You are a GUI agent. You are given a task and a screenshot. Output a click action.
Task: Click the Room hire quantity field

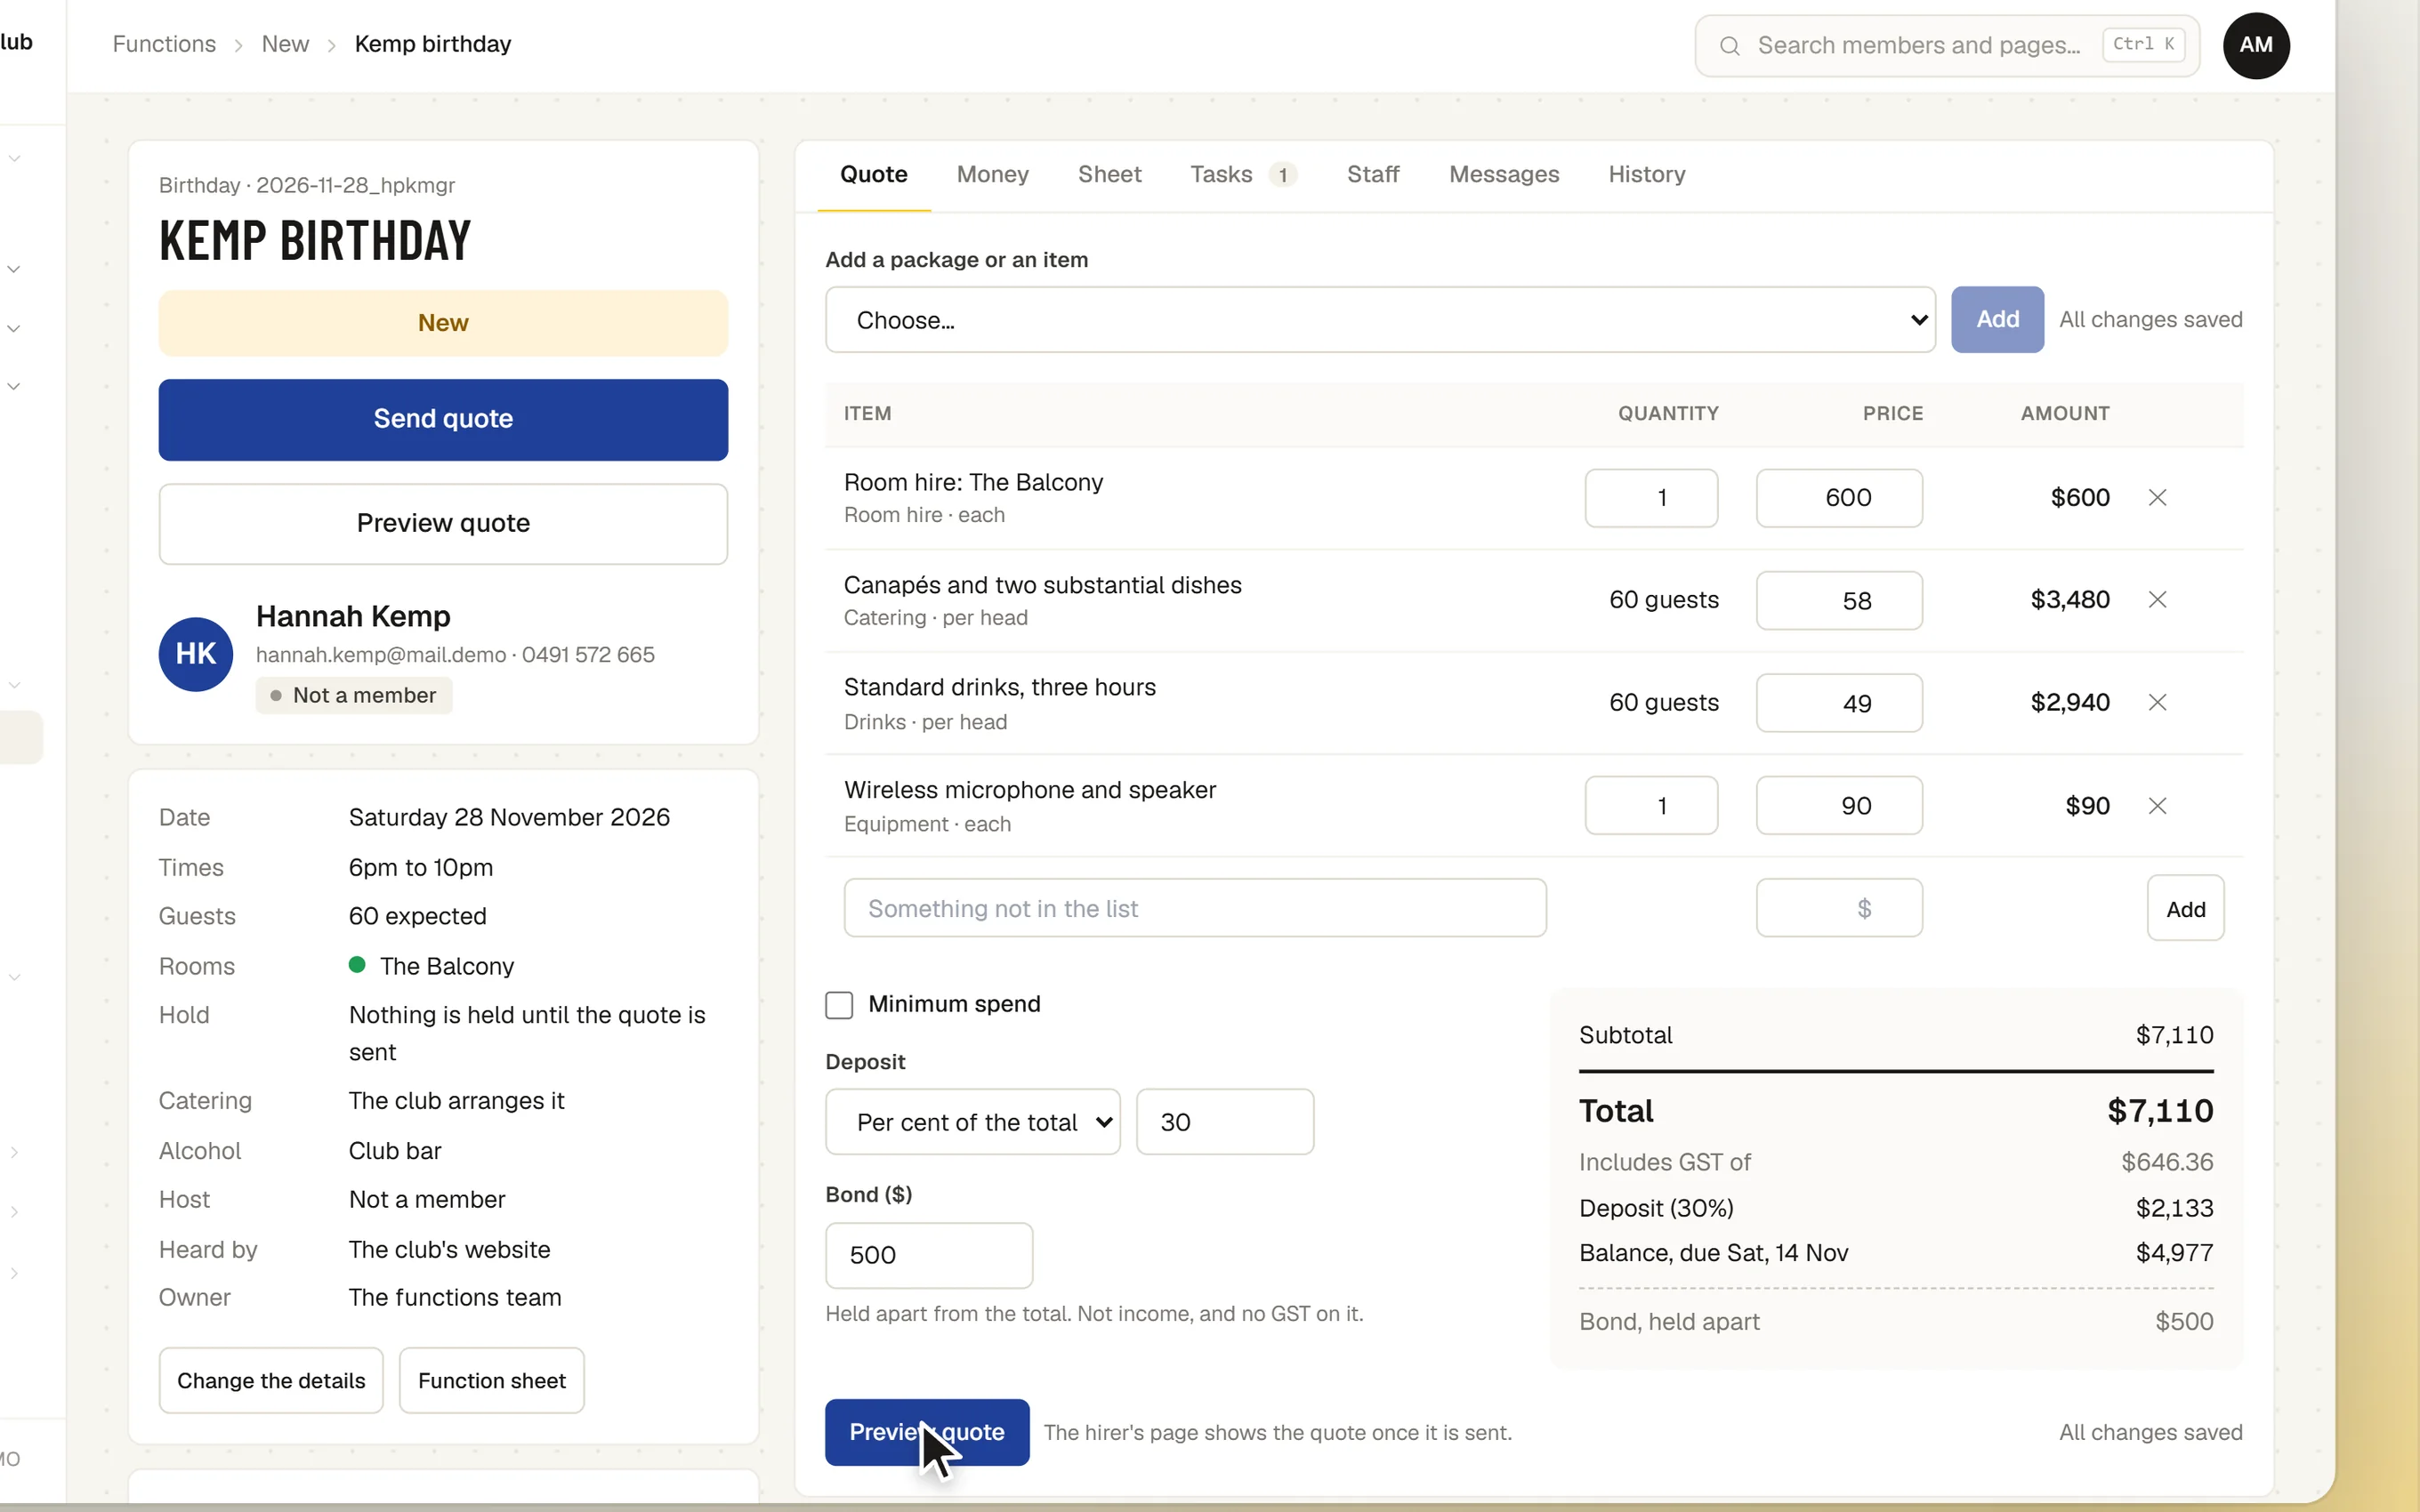click(x=1651, y=498)
